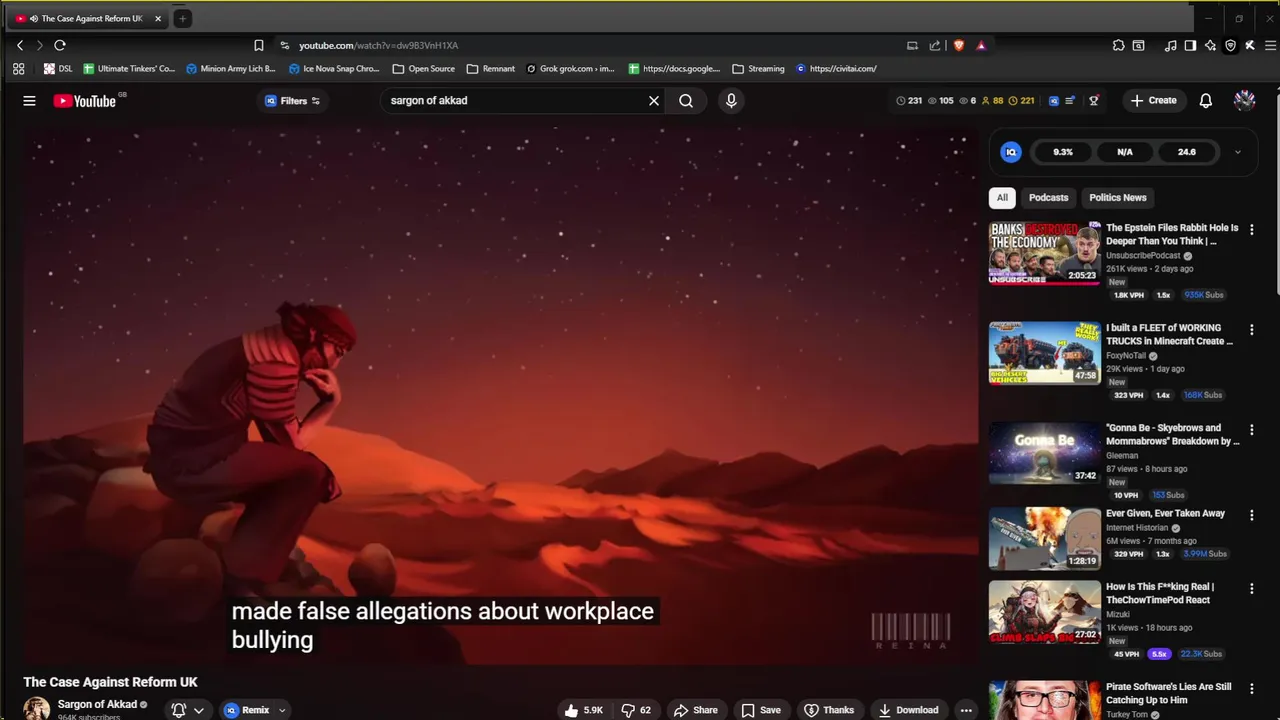Open DSL bookmark
Screen dimensions: 1280x720
(x=58, y=69)
